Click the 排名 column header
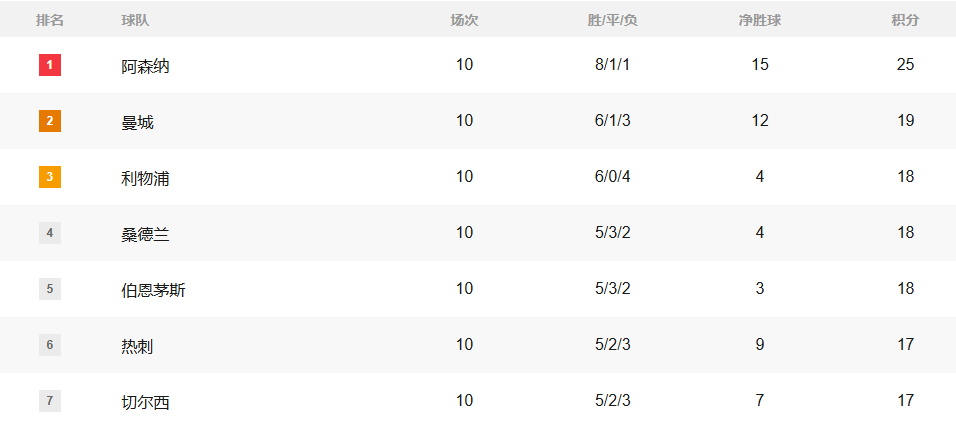 [x=50, y=20]
